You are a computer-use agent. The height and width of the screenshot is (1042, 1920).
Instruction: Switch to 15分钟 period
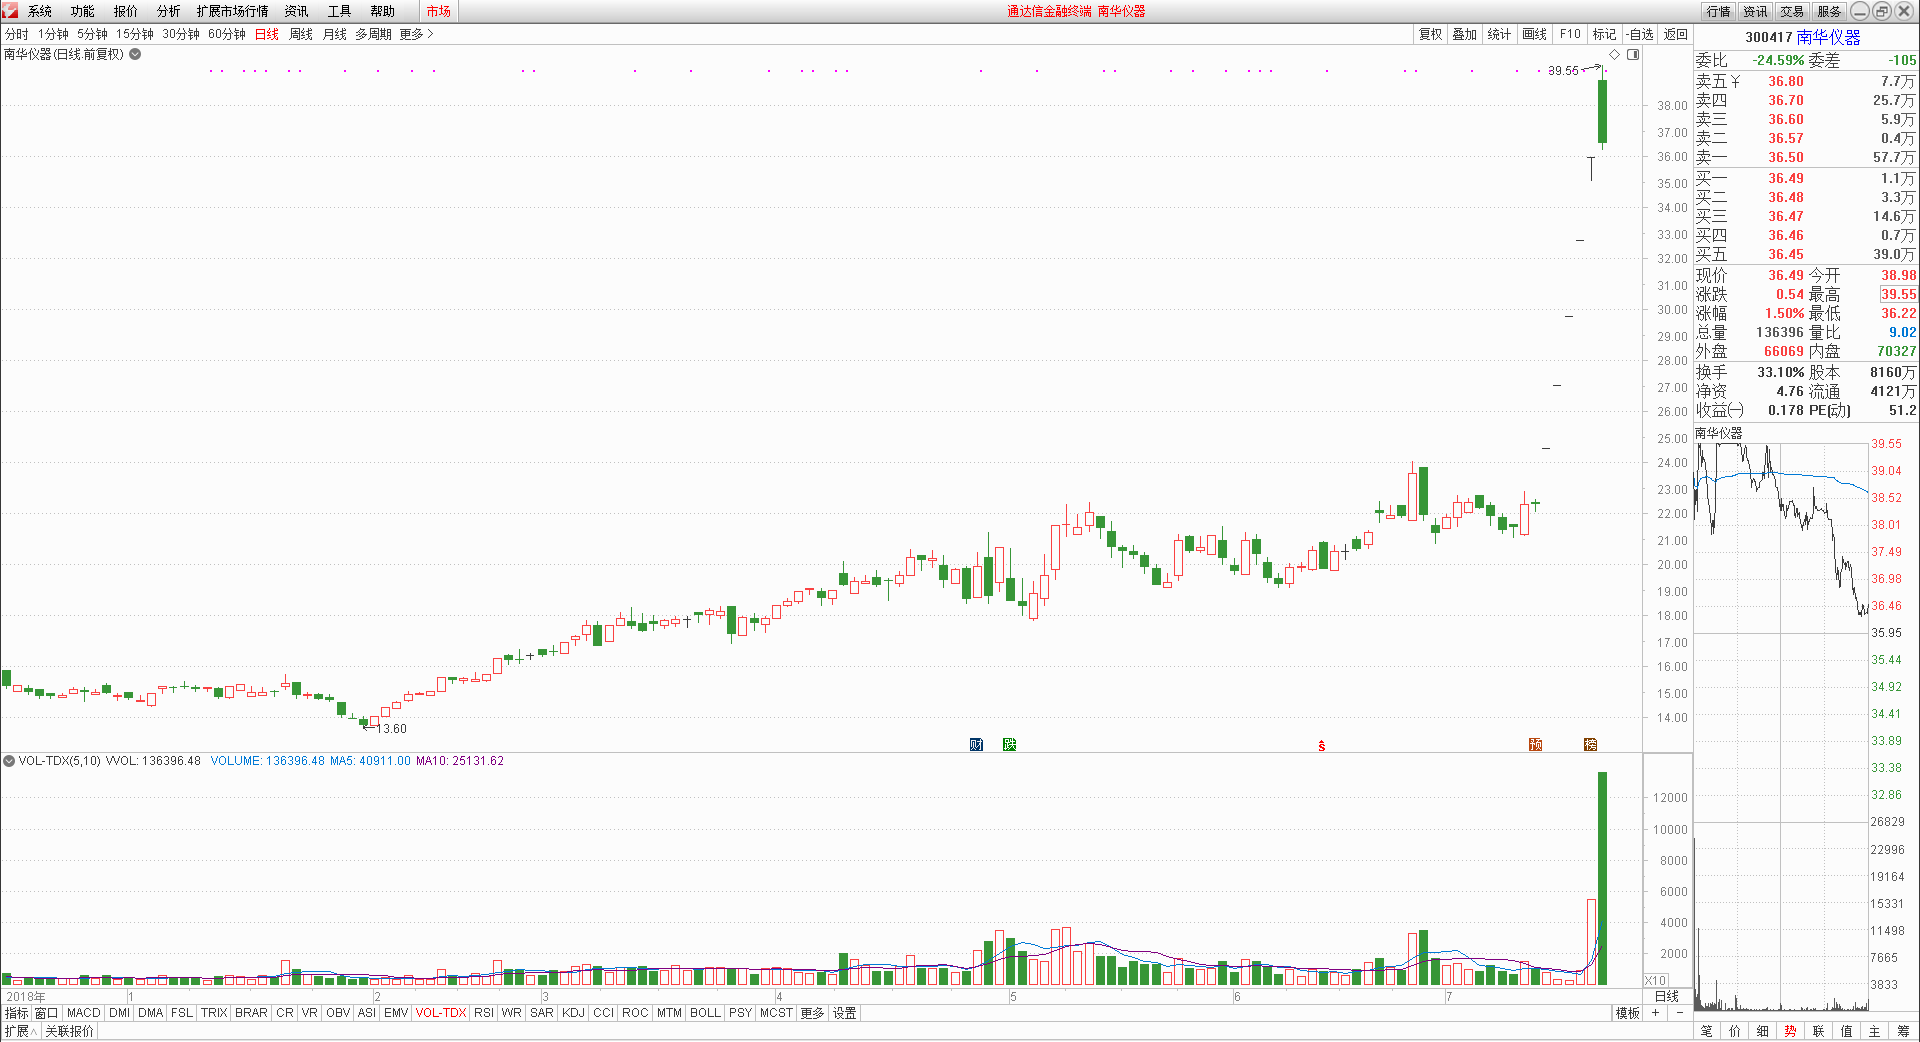[135, 34]
